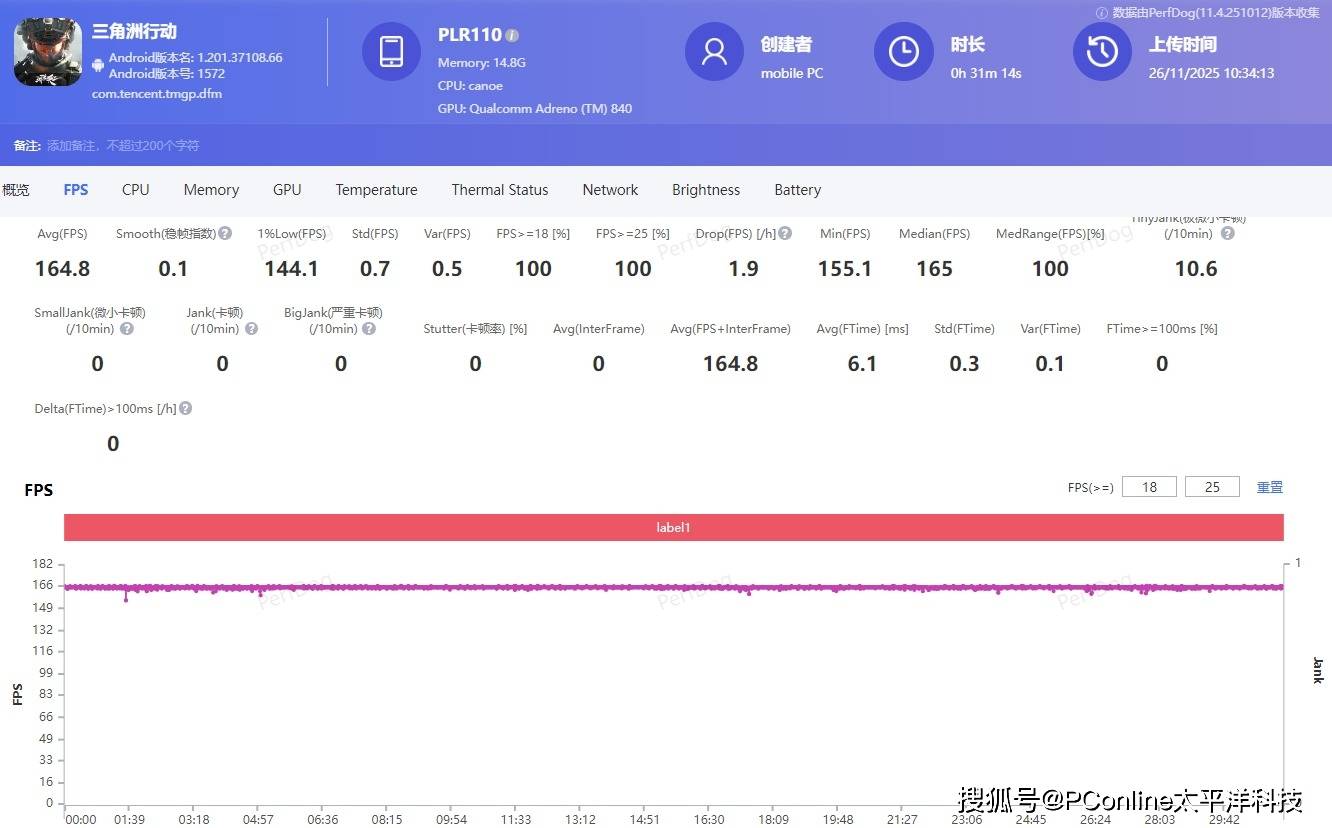The image size is (1332, 828).
Task: Click help icon beside Smooth index
Action: point(225,233)
